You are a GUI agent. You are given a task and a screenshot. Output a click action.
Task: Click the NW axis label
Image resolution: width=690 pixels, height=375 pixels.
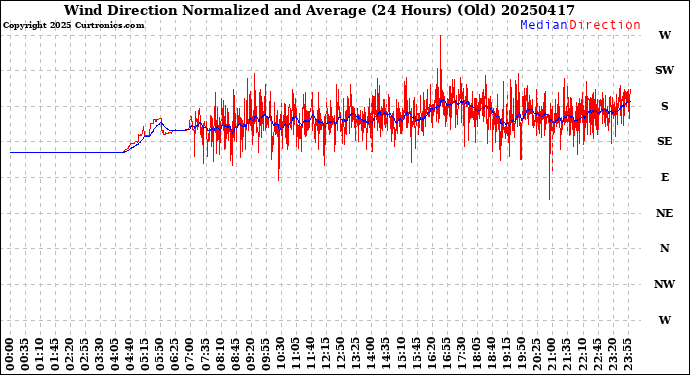pos(664,284)
